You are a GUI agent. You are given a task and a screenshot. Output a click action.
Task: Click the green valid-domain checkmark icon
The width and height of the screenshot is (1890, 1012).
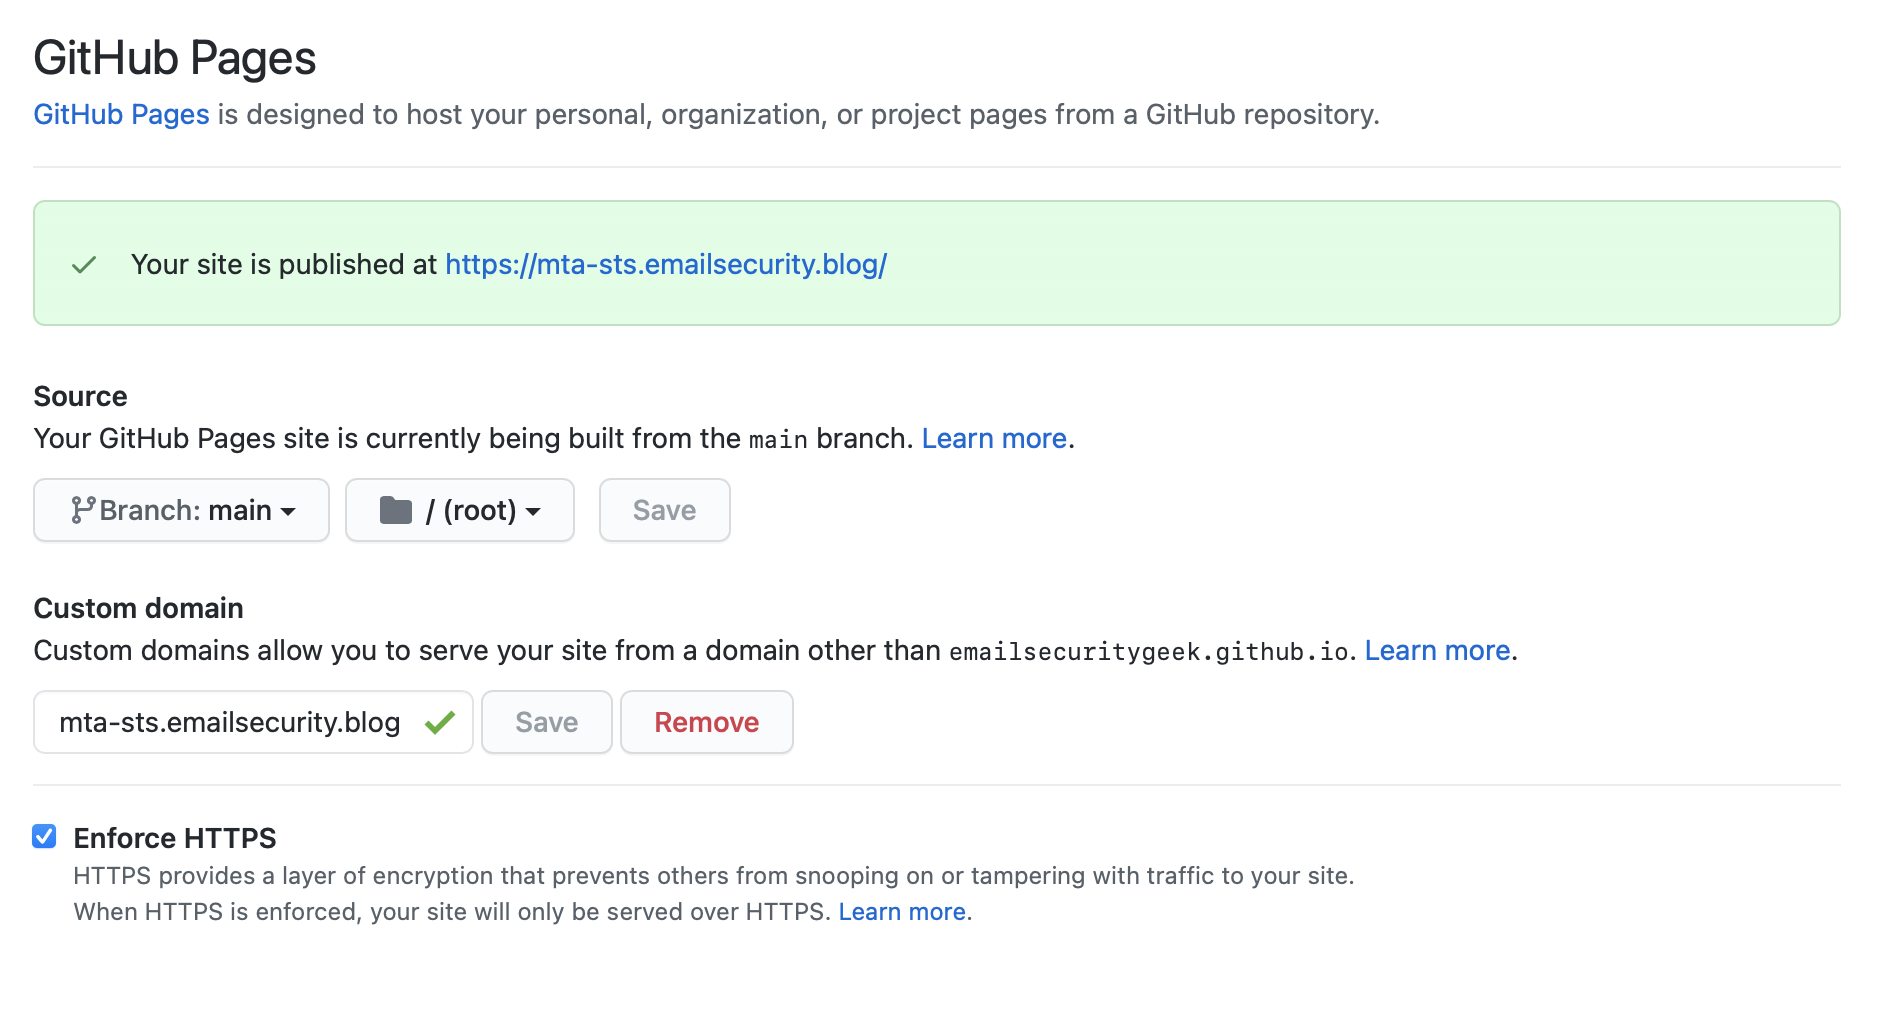pos(440,722)
